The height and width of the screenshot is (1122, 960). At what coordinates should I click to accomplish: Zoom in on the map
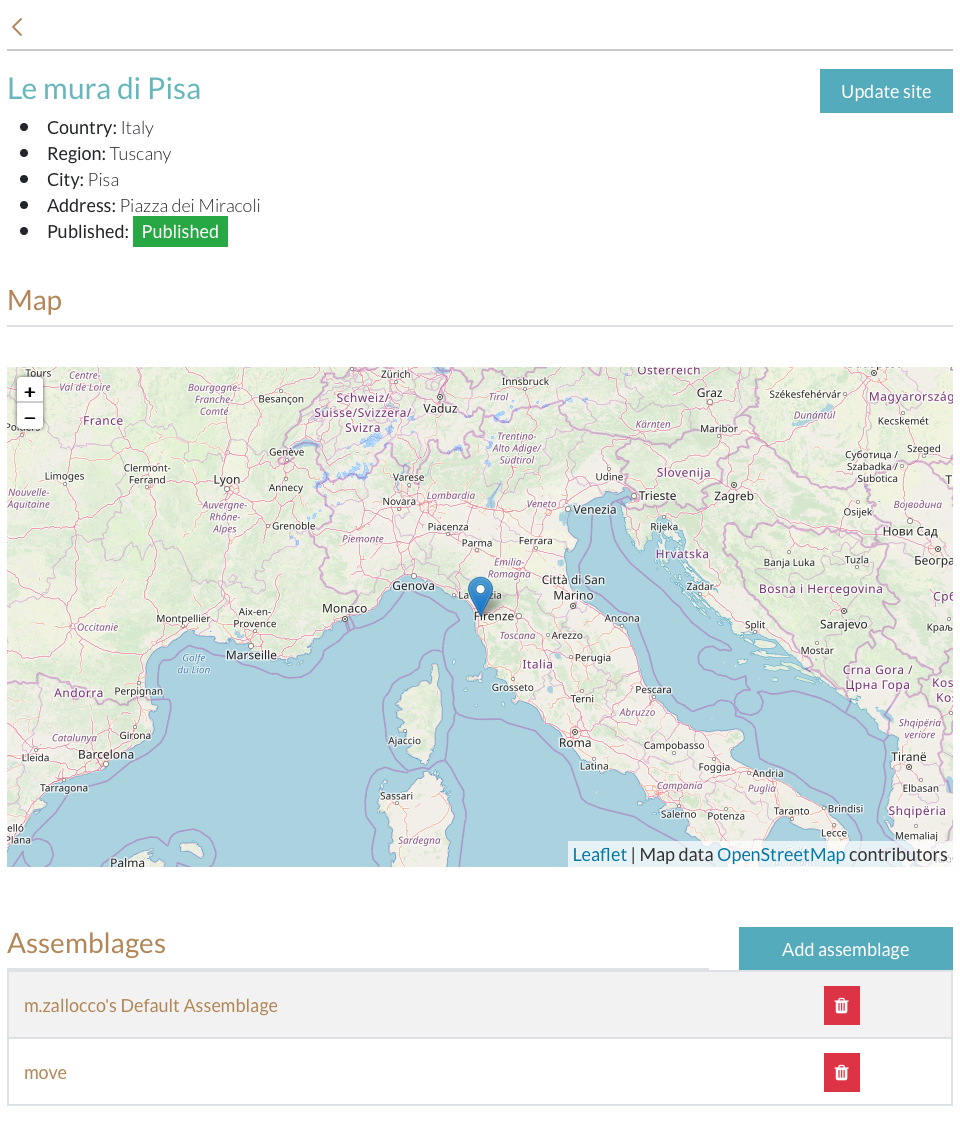coord(30,392)
